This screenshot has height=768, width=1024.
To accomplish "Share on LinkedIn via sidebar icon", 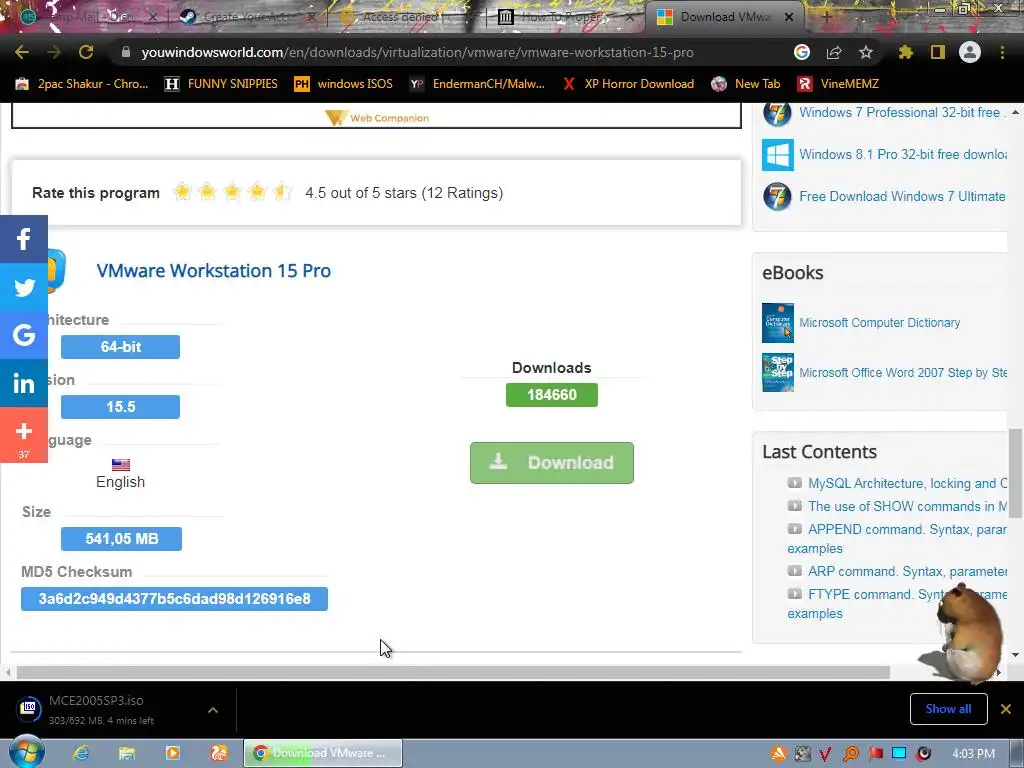I will pos(24,383).
